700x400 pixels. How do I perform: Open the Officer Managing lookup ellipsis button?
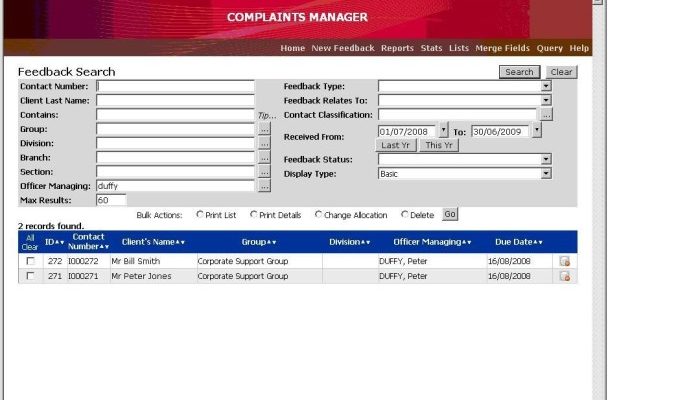point(264,186)
